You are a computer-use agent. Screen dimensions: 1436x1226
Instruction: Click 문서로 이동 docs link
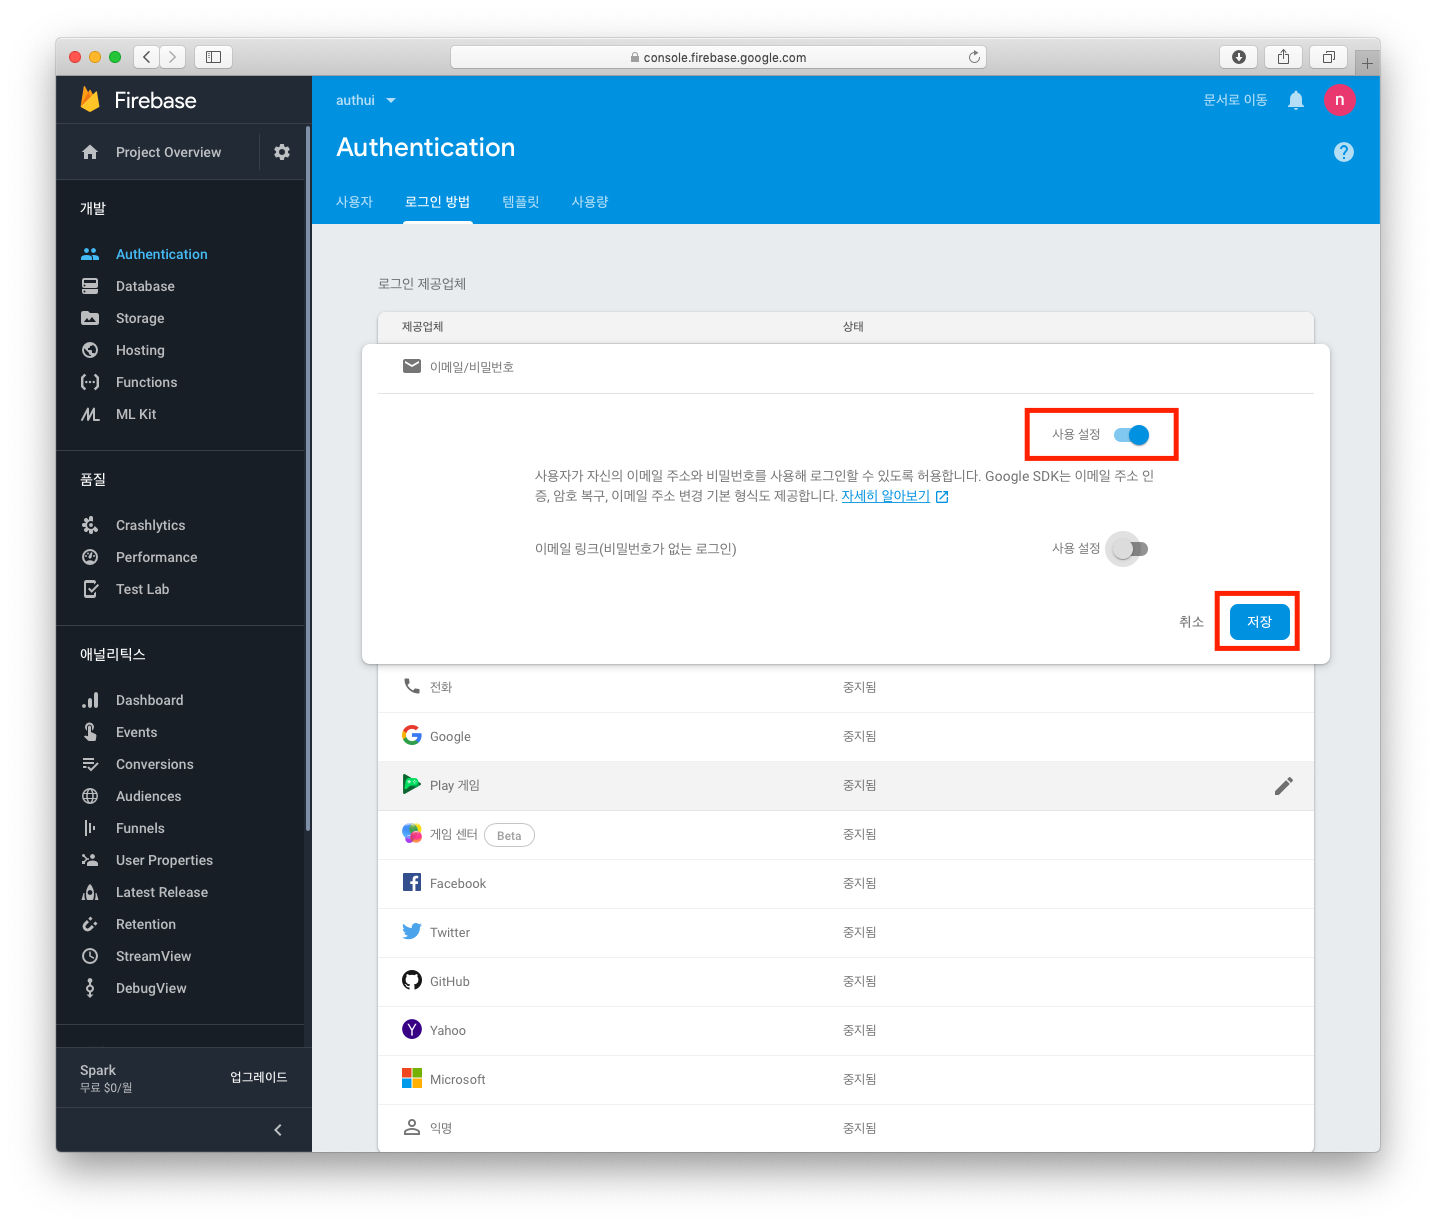pos(1235,100)
